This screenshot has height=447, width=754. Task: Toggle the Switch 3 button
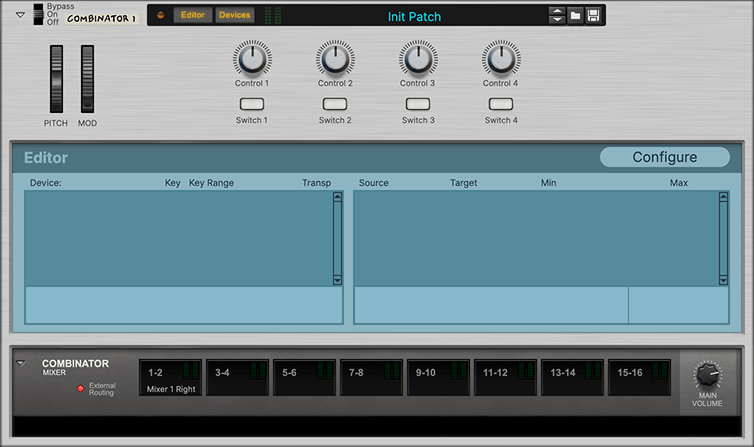418,104
